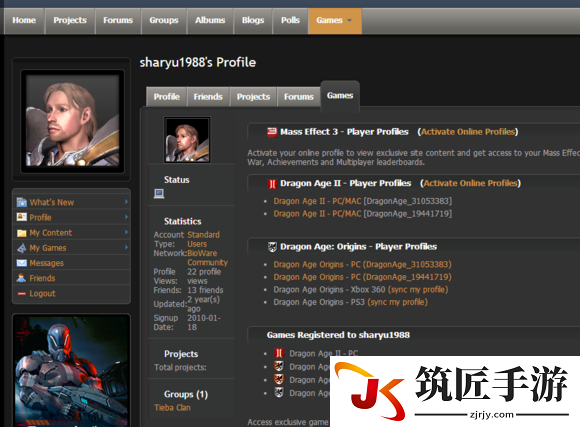
Task: Click the Dragon Age II header icon
Action: pyautogui.click(x=272, y=184)
